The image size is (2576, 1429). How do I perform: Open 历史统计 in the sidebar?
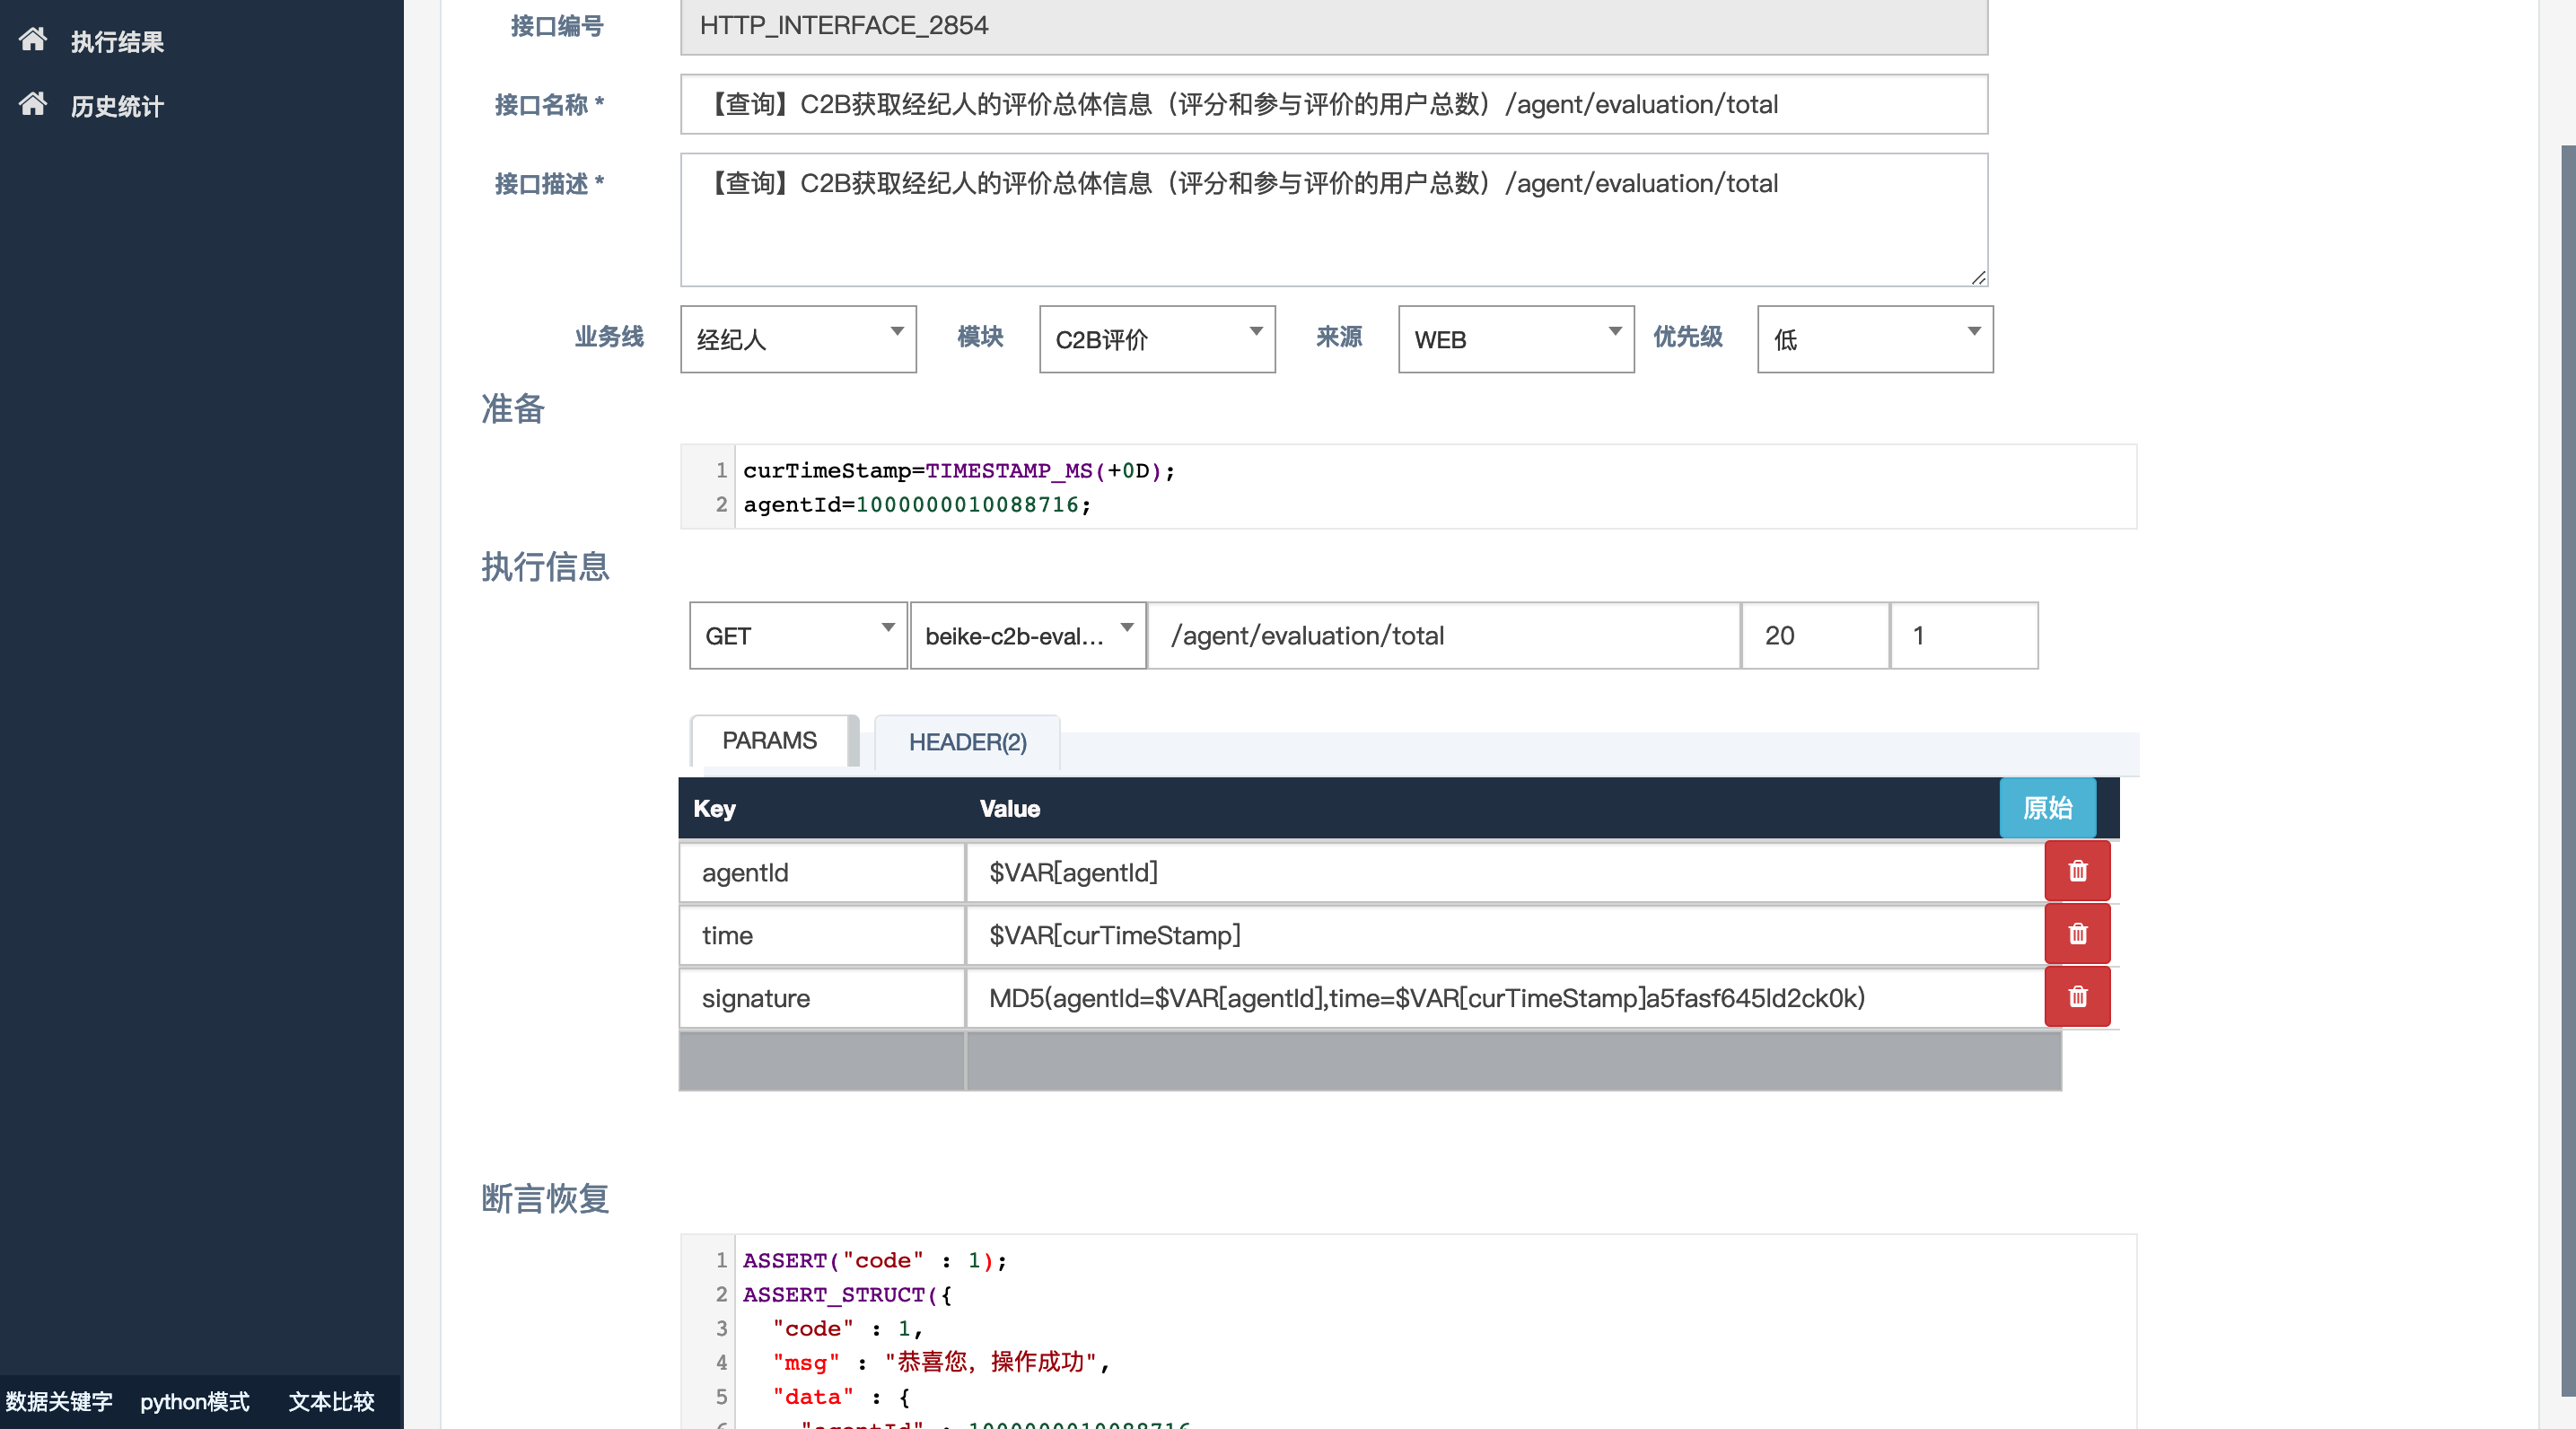117,106
